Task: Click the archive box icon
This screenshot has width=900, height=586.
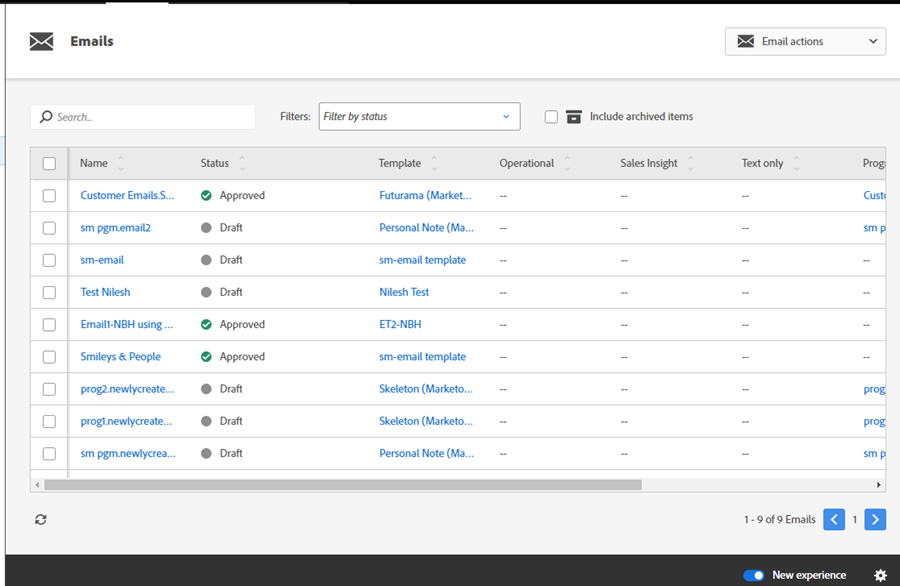Action: coord(574,117)
